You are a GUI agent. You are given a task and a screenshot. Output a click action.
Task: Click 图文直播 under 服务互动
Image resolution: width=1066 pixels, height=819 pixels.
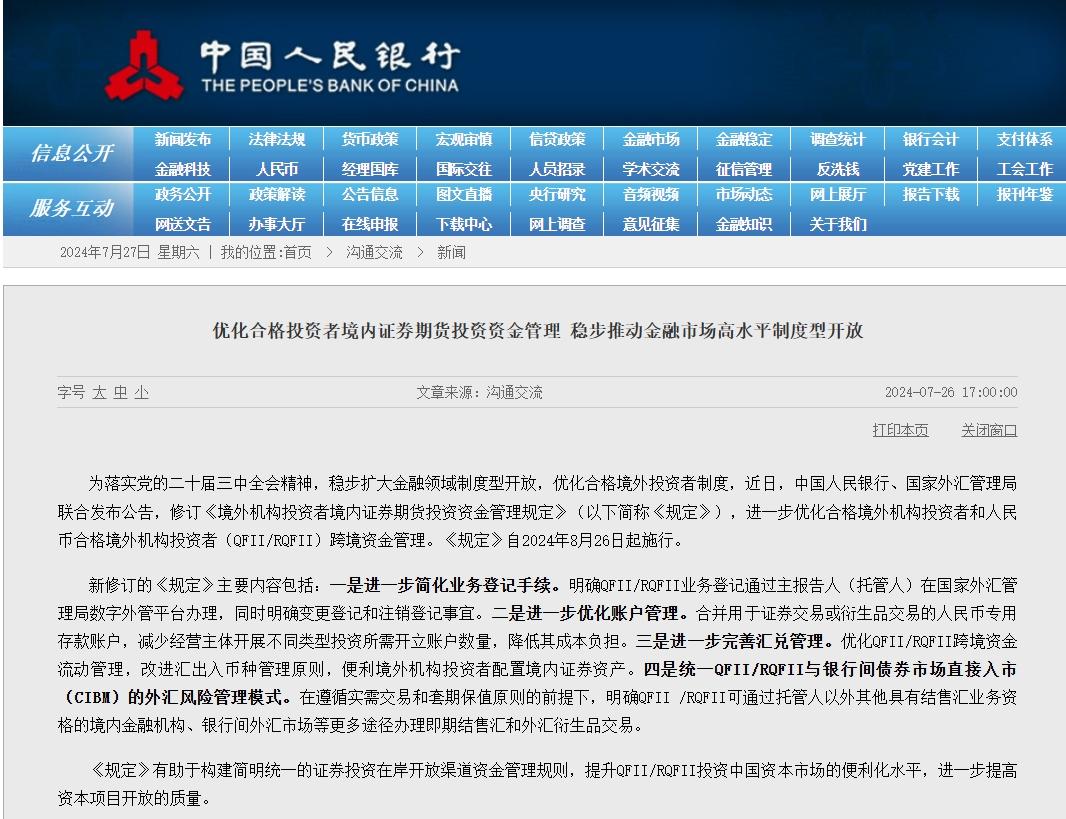[464, 194]
